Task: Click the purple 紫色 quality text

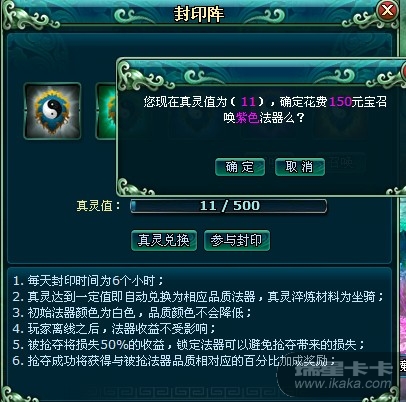Action: tap(247, 118)
